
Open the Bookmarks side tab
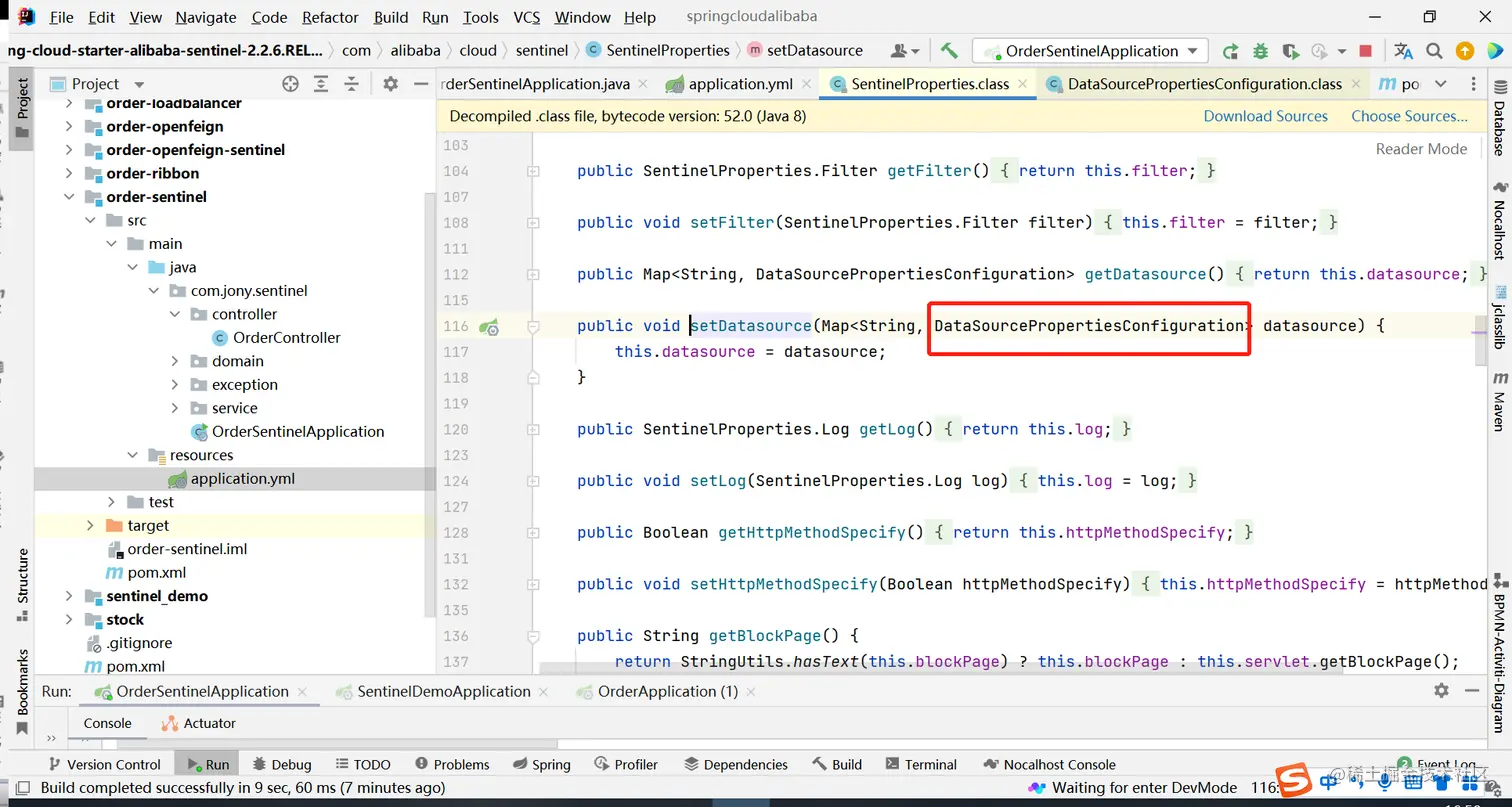click(x=22, y=690)
